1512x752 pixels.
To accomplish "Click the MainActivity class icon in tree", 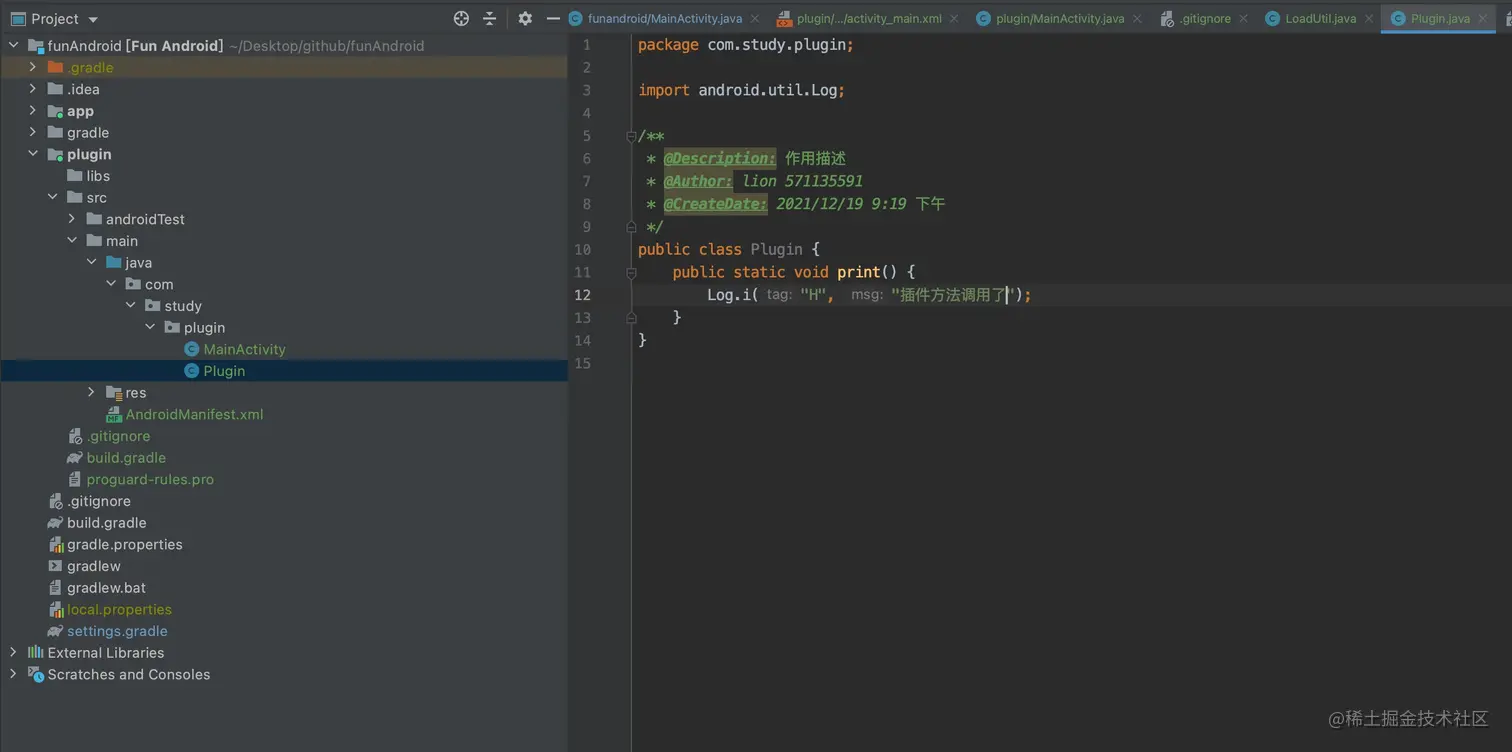I will [192, 349].
